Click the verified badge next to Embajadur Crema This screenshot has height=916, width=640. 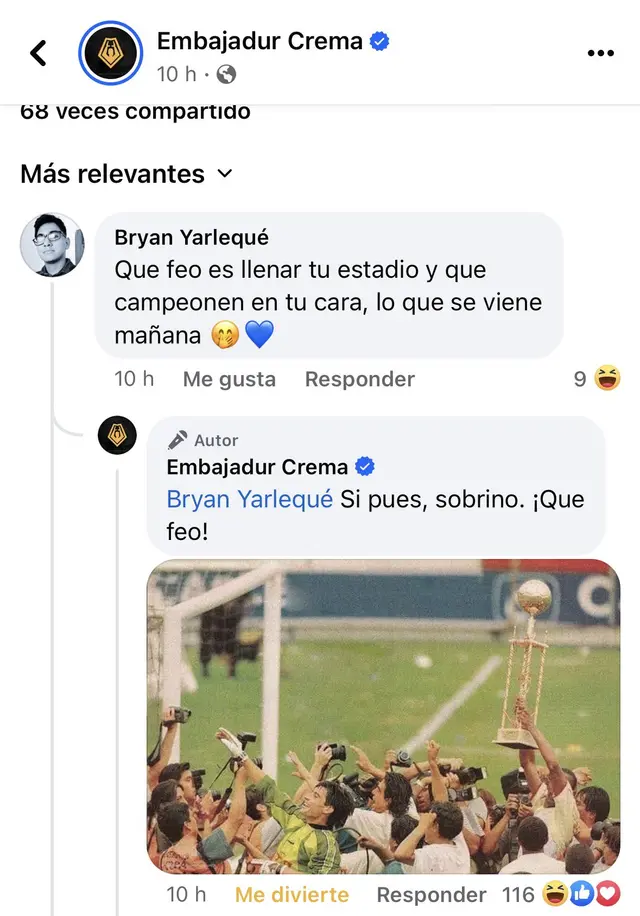point(377,41)
